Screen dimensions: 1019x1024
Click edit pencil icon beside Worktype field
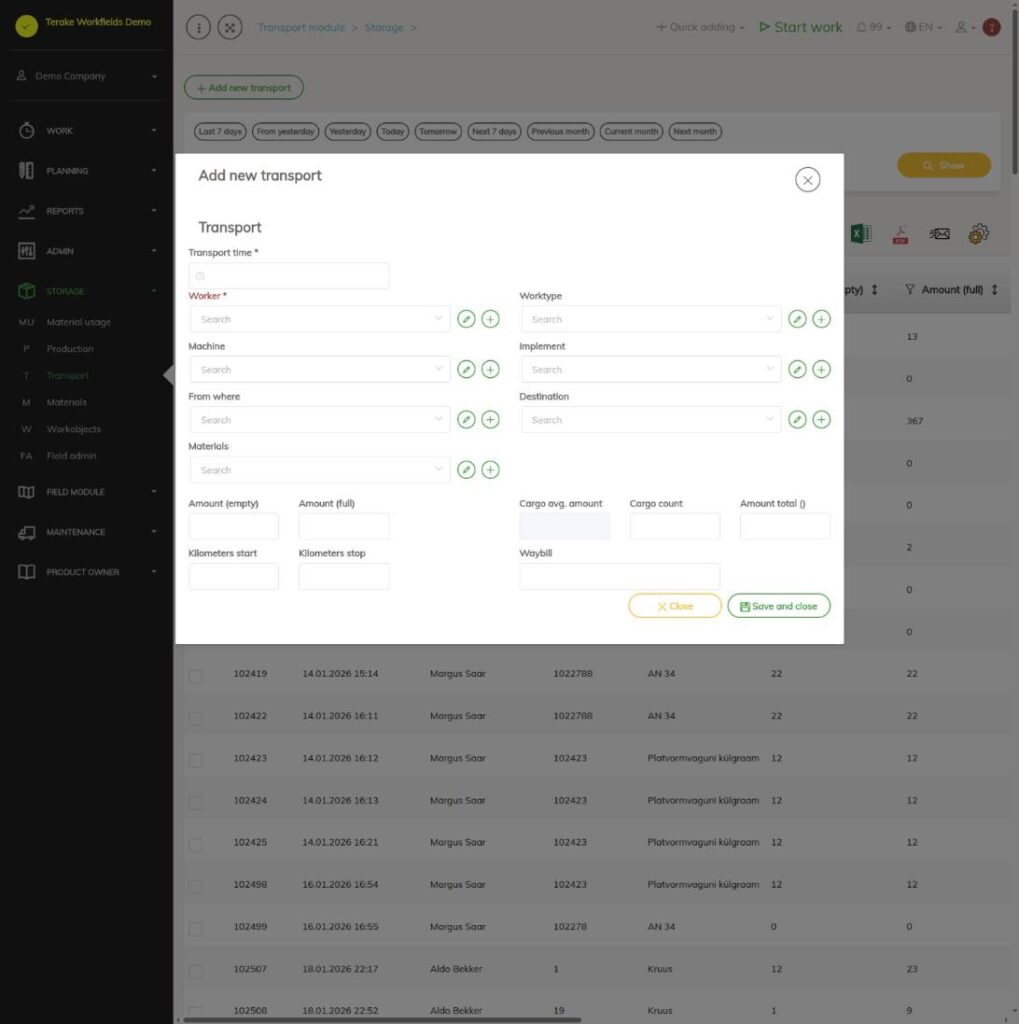click(x=797, y=319)
